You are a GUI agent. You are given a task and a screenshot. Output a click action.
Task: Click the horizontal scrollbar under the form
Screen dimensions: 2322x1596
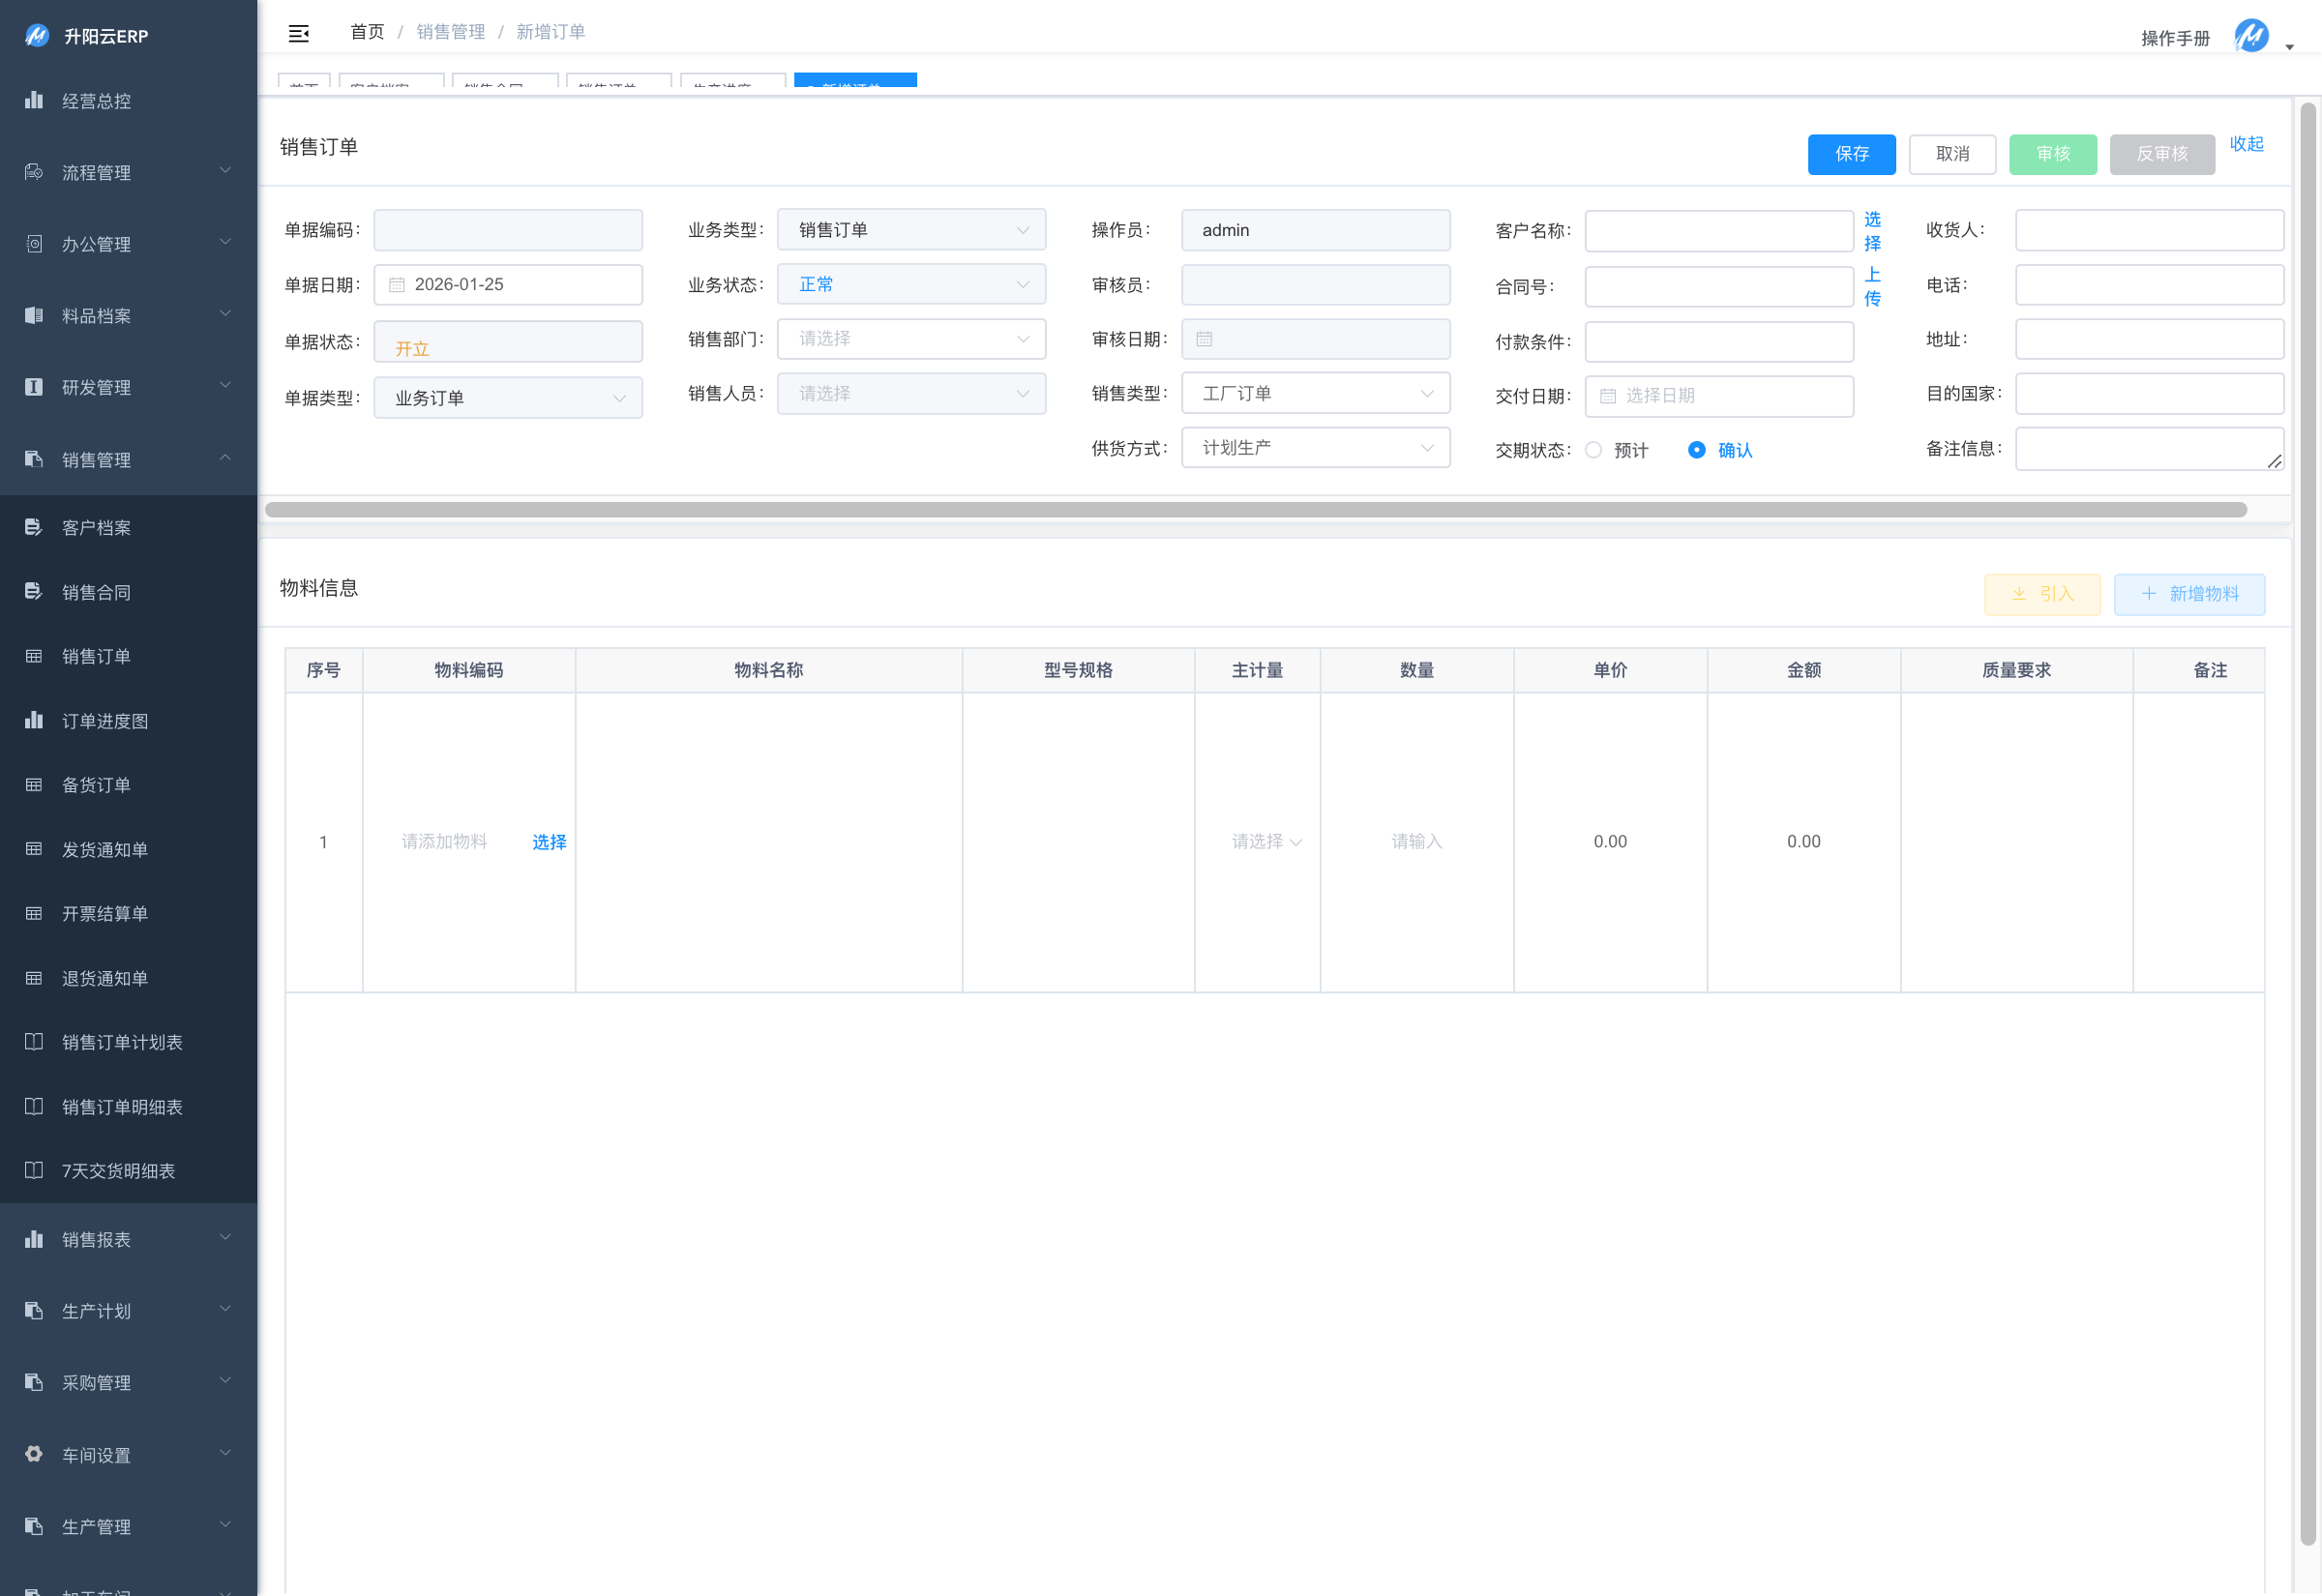[x=1255, y=510]
